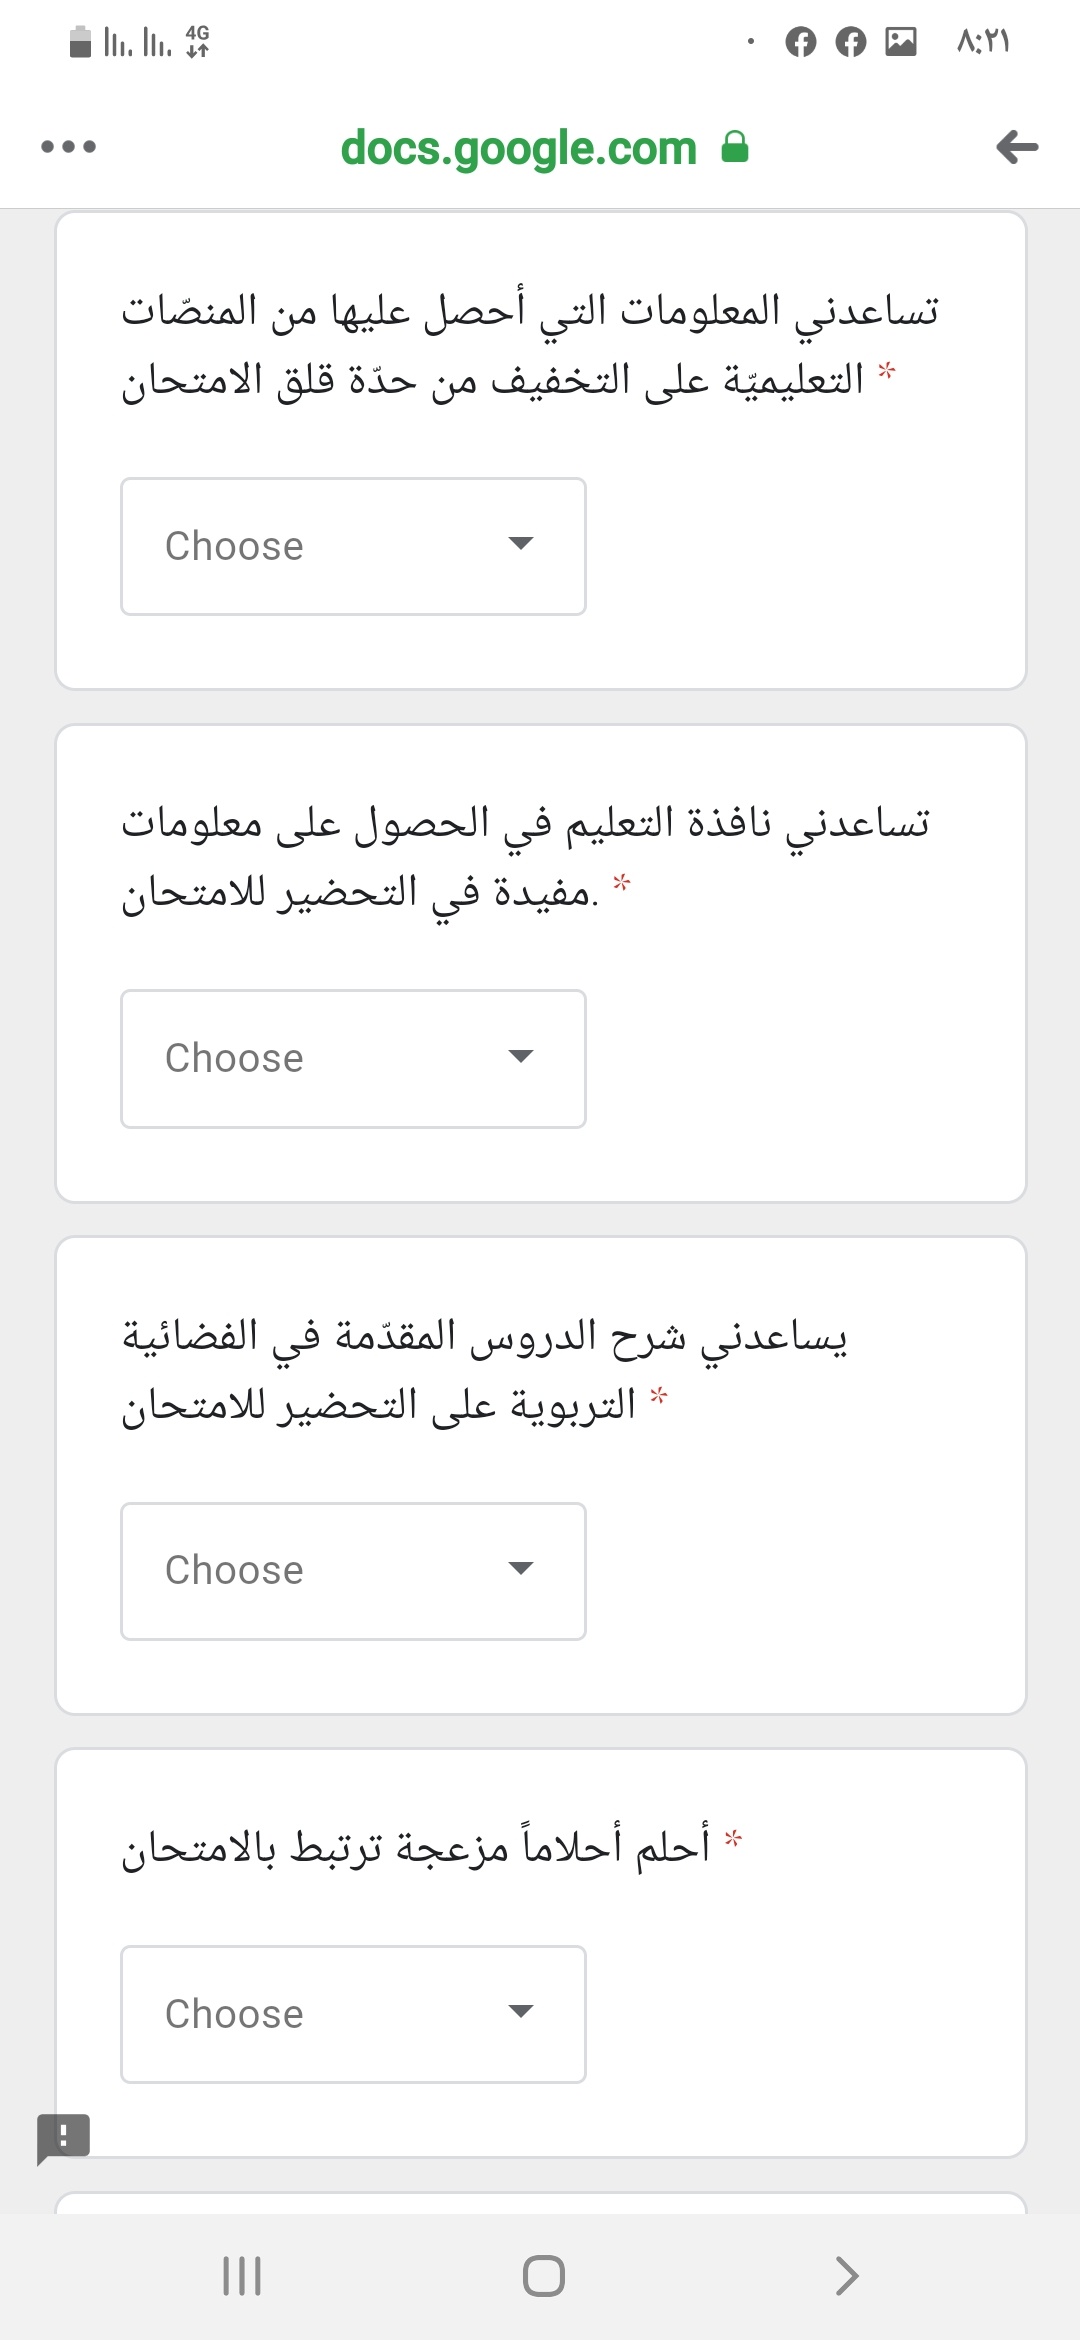Open recent apps navigation button
Screen dimensions: 1080x2340
click(242, 2275)
